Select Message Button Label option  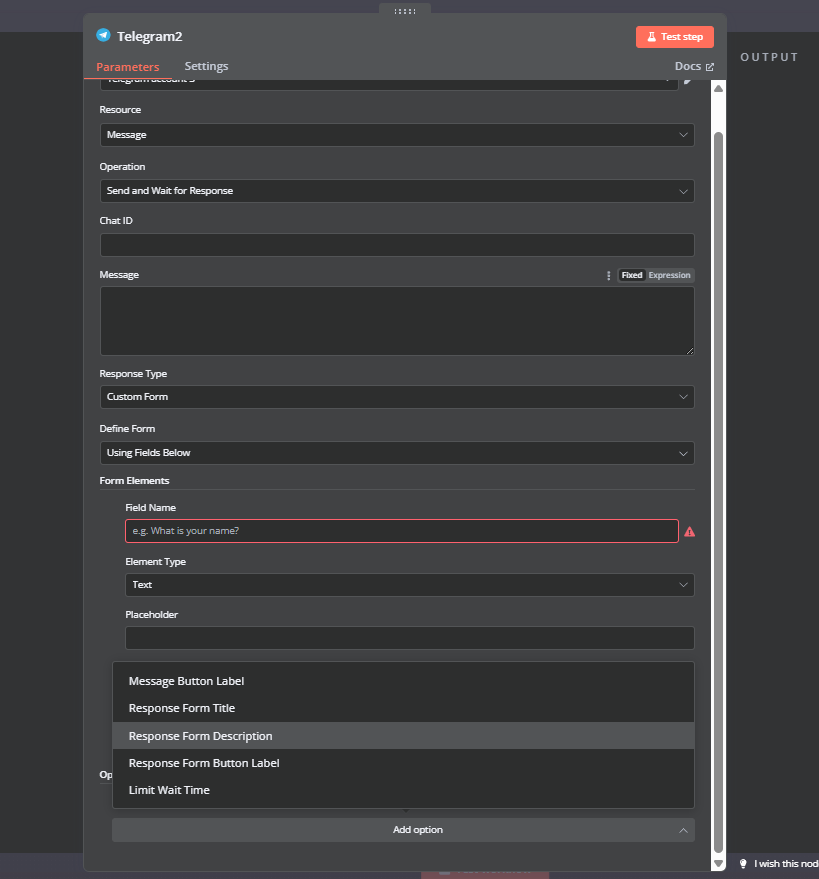403,681
